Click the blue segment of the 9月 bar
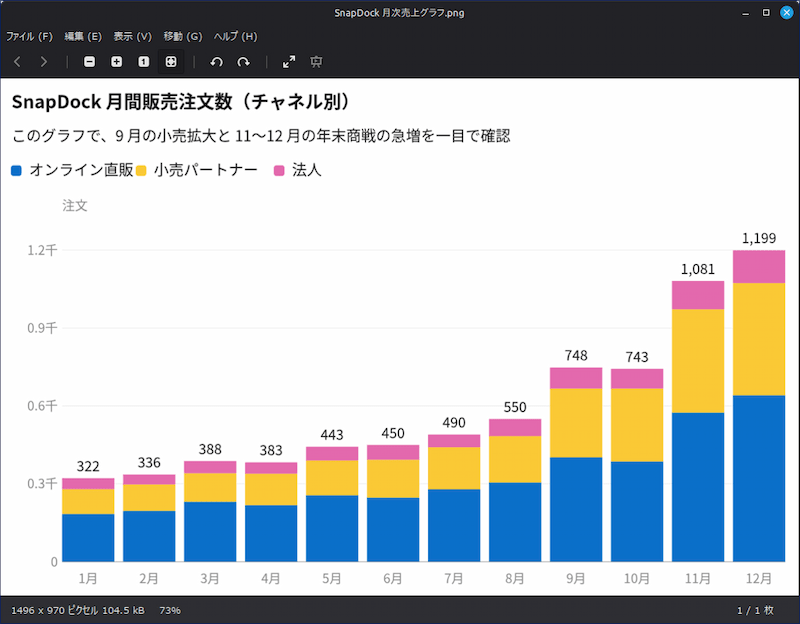Screen dimensions: 800x624 coord(576,509)
